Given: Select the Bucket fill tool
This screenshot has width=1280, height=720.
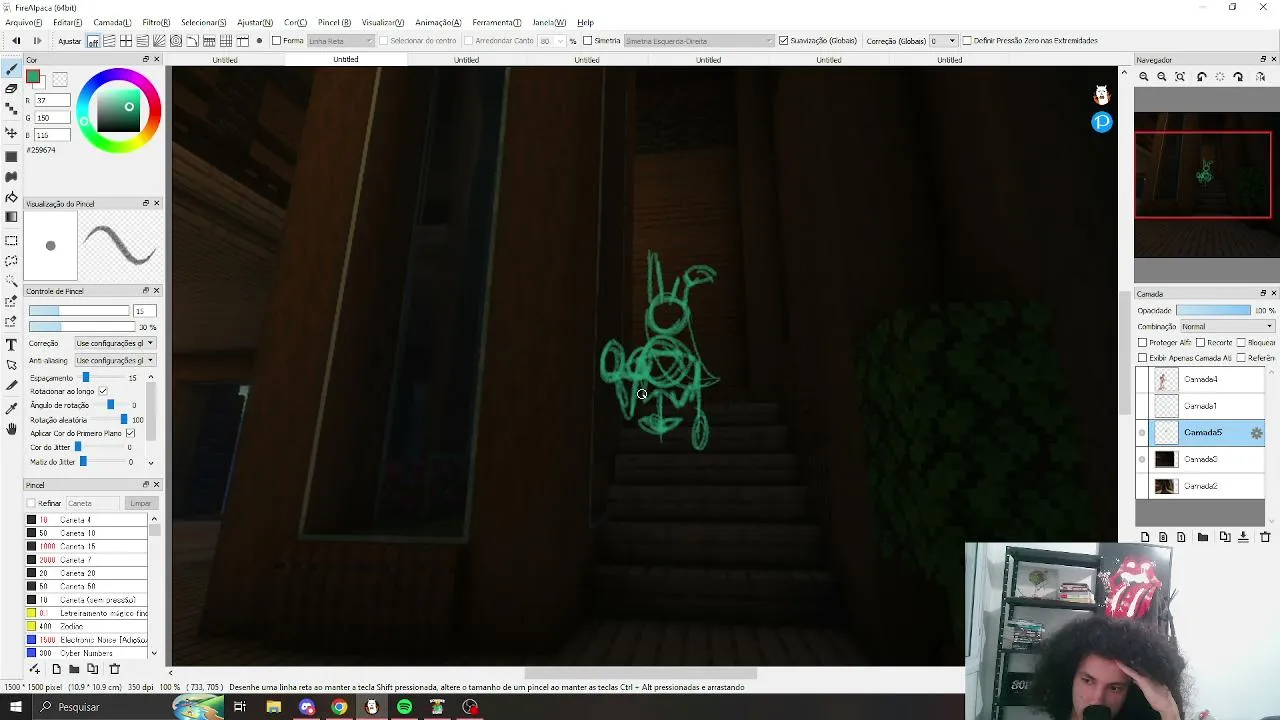Looking at the screenshot, I should click(11, 197).
